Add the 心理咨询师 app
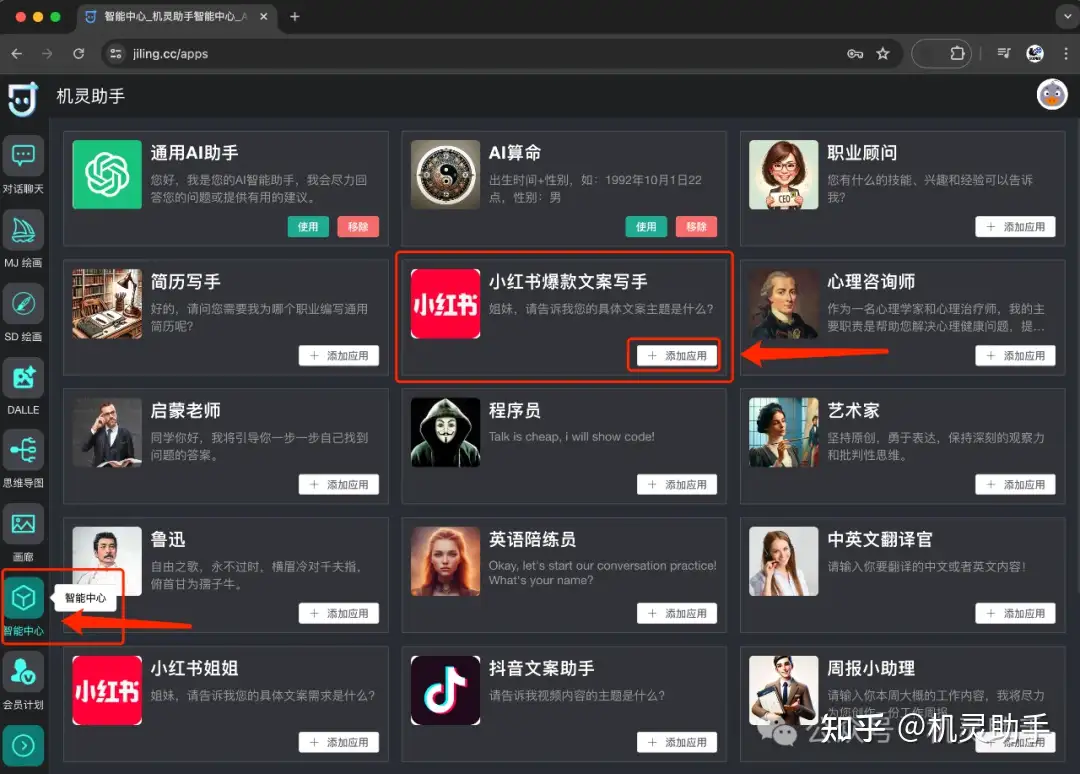The width and height of the screenshot is (1080, 774). coord(1015,355)
